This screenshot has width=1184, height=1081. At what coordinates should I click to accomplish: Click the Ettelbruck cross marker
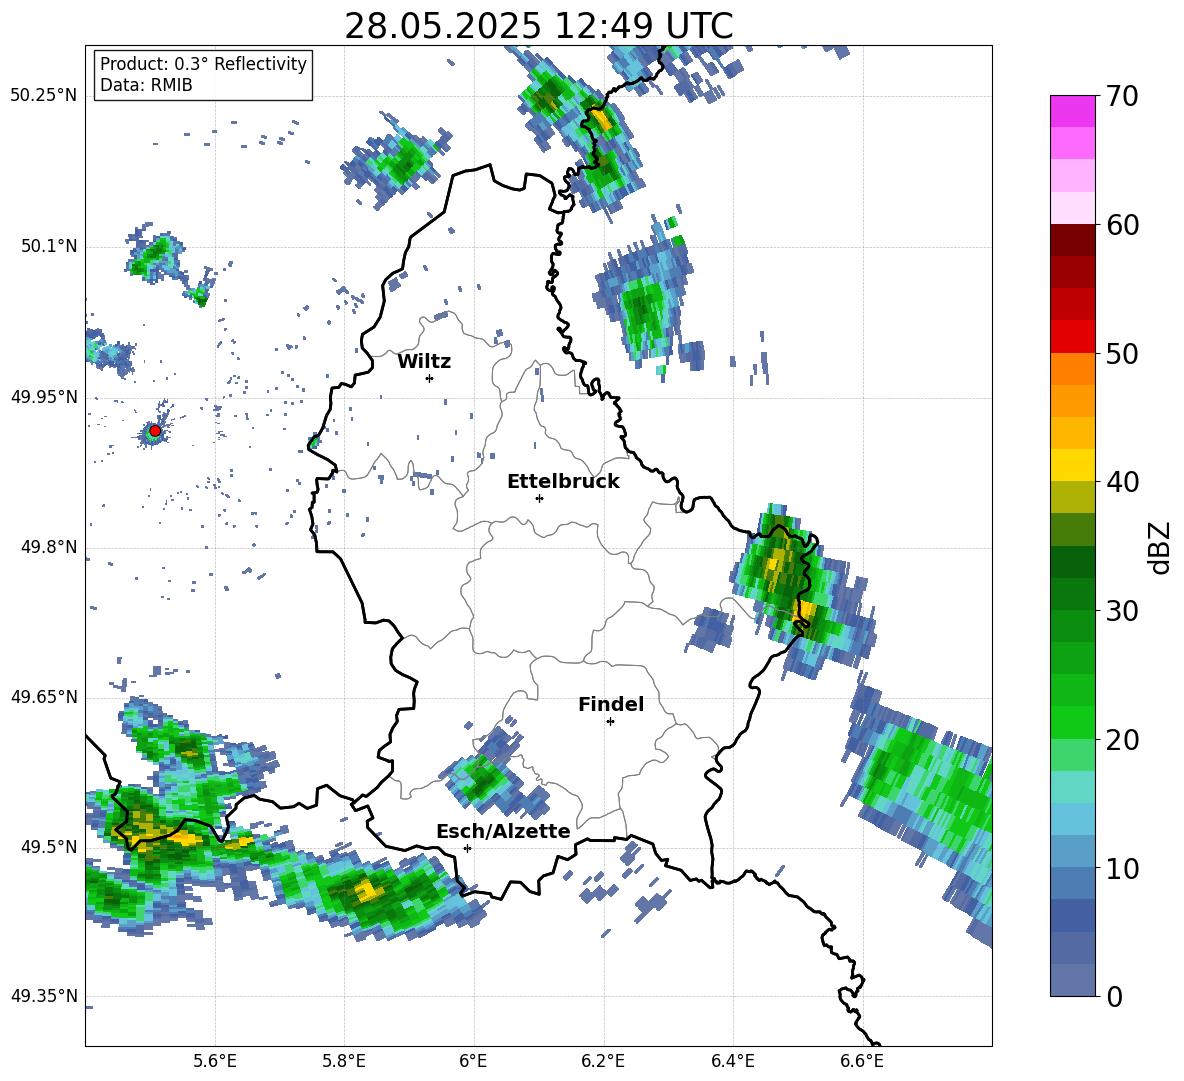pos(539,498)
